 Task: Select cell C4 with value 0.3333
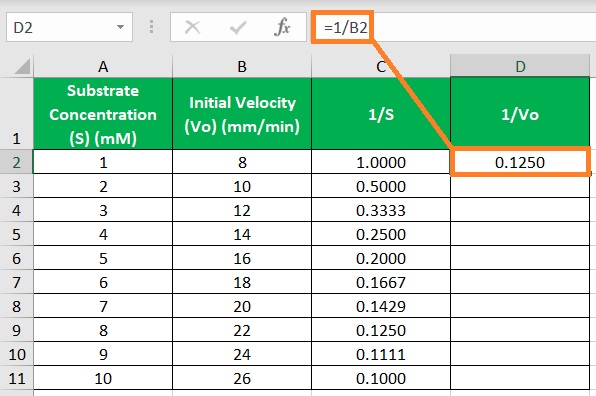(x=381, y=210)
